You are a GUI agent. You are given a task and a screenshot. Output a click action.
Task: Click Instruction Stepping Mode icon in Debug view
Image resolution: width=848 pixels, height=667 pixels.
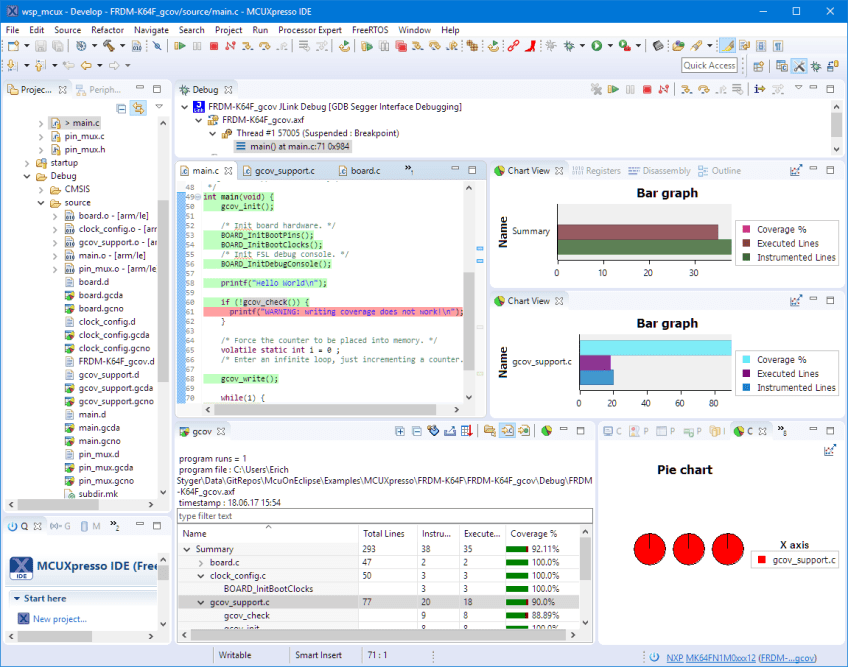point(760,89)
